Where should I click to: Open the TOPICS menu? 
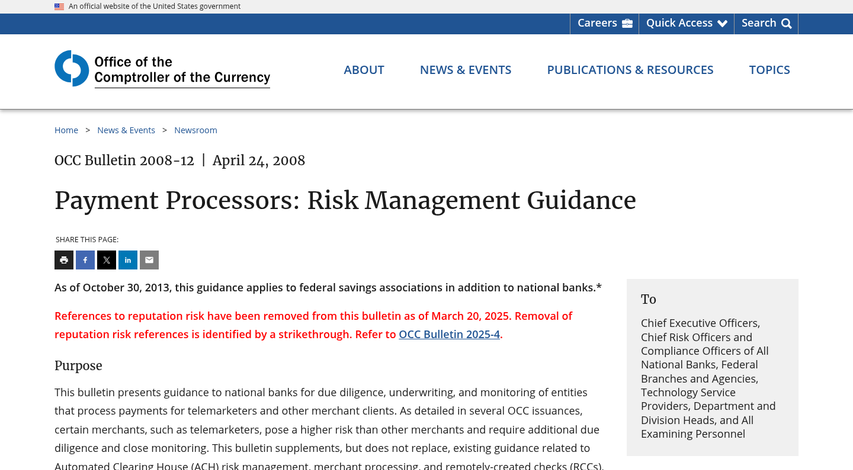click(x=769, y=70)
